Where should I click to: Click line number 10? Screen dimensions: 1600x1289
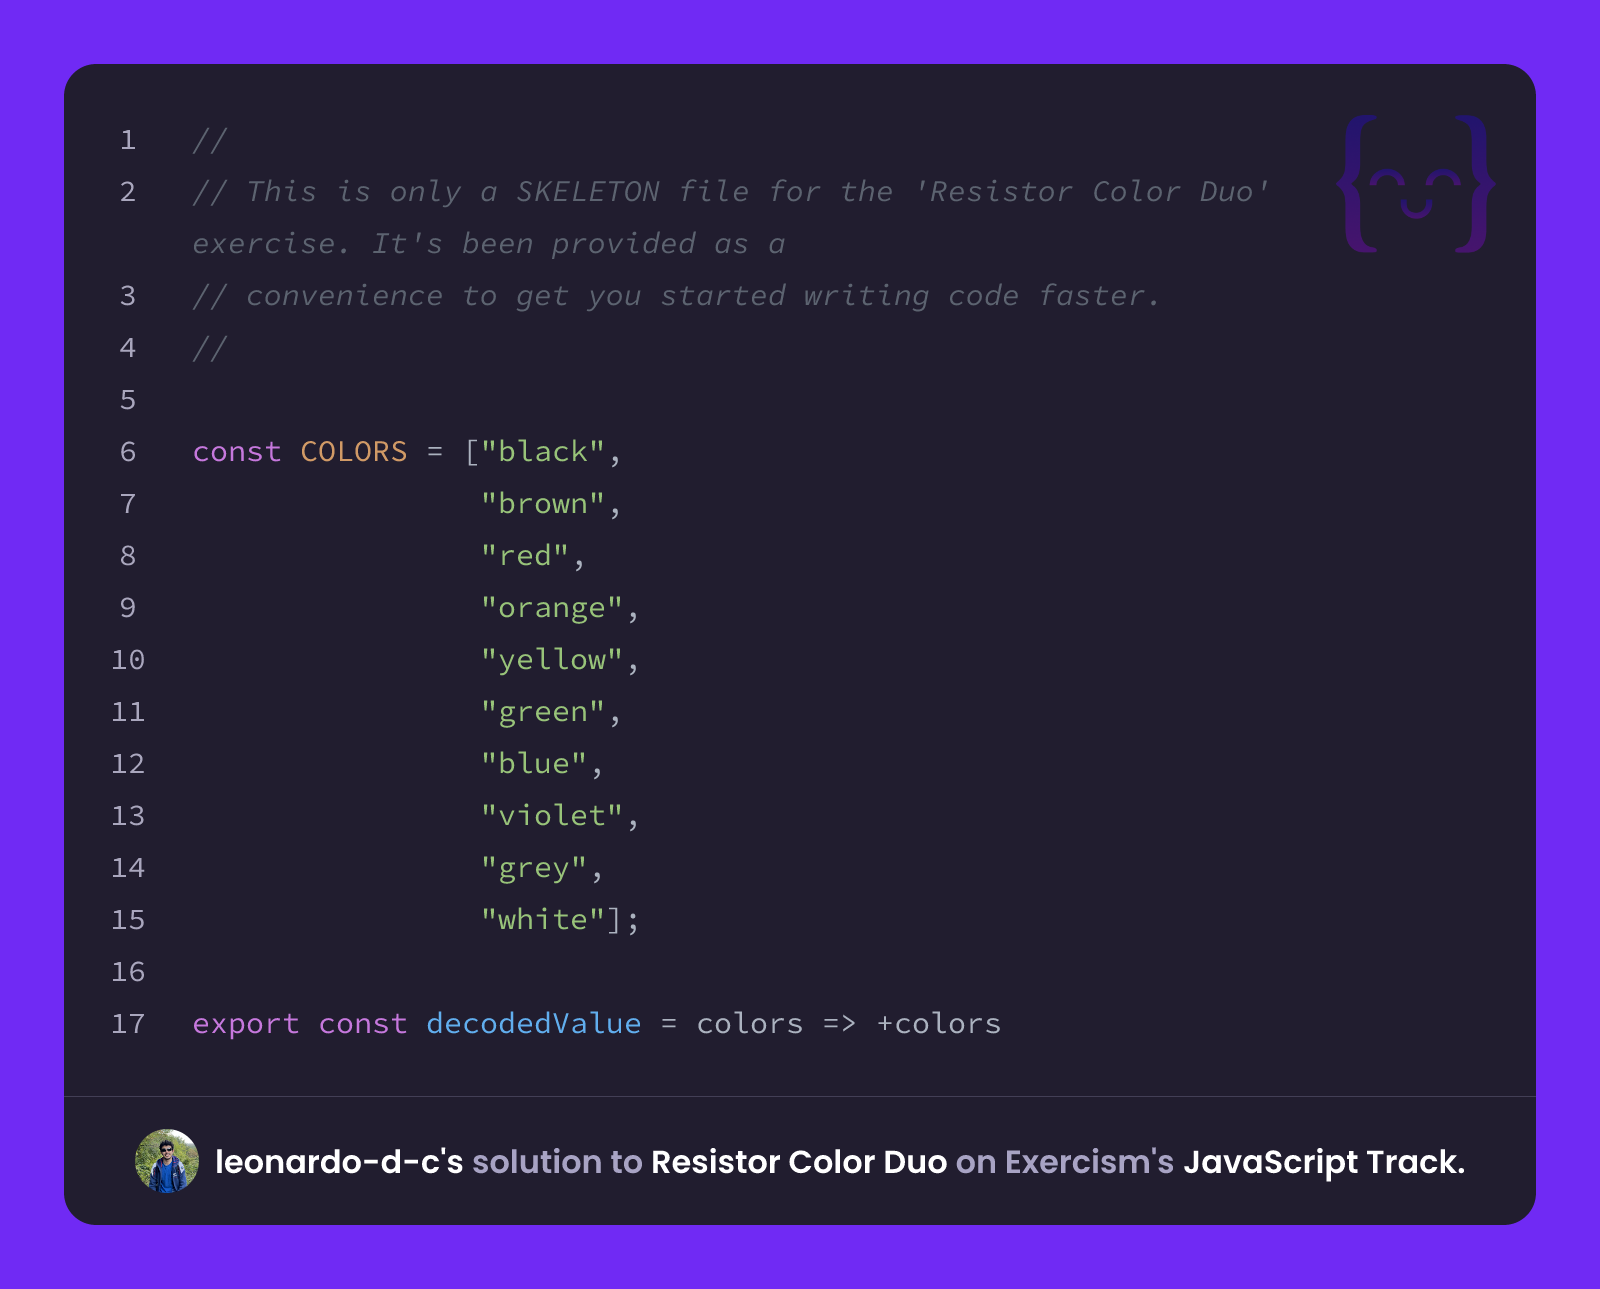coord(128,660)
